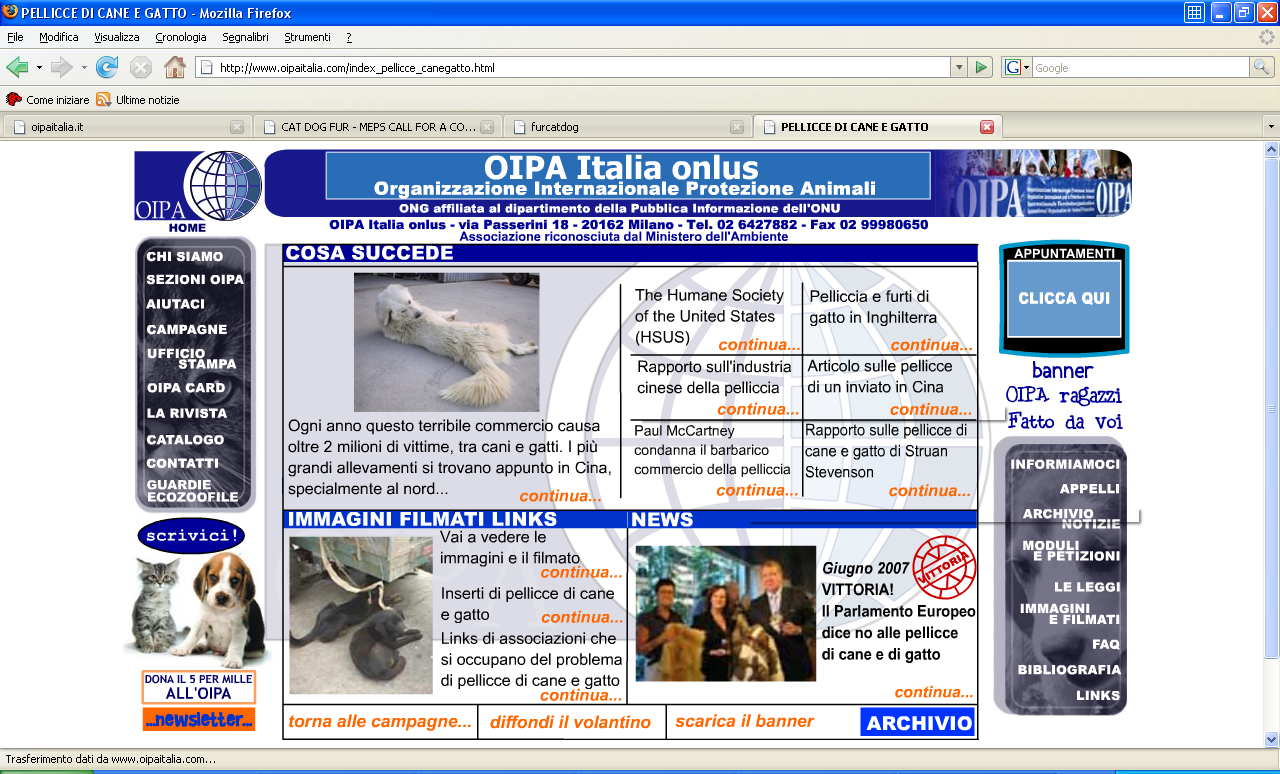Open the Google search engine selector
Viewport: 1280px width, 774px height.
(1017, 67)
